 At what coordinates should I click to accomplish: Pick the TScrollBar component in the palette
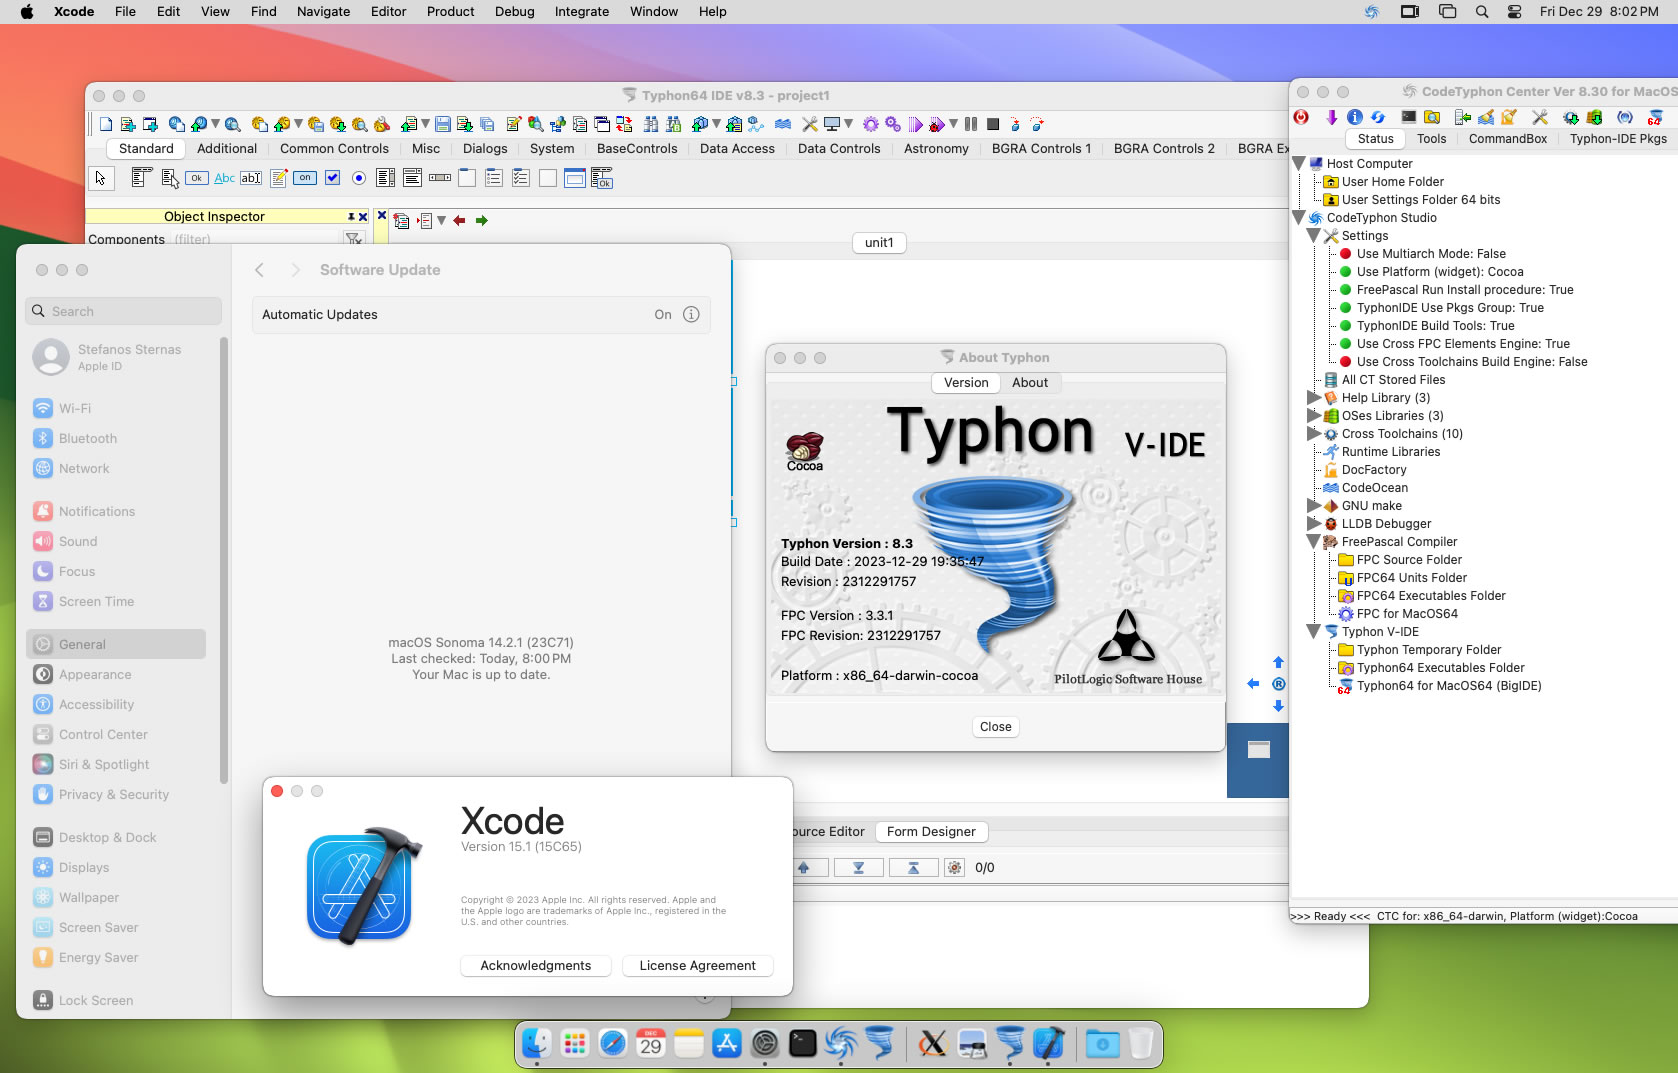point(440,178)
